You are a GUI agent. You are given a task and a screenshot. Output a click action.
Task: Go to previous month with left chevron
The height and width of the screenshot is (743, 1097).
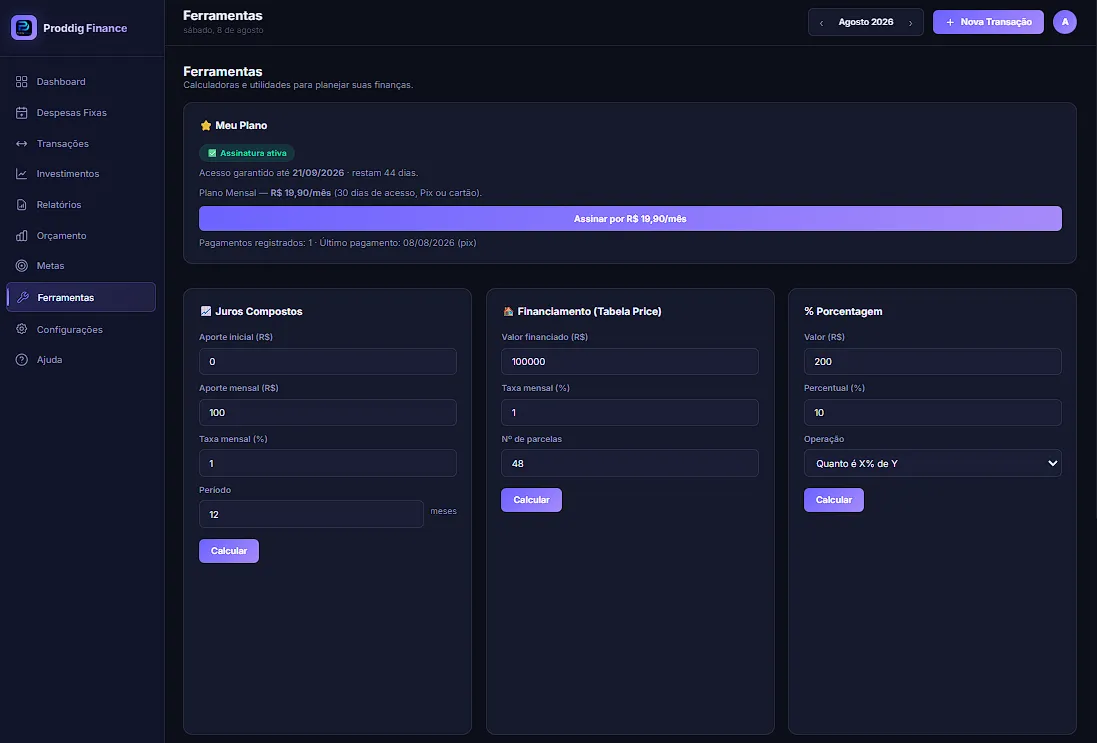click(821, 23)
